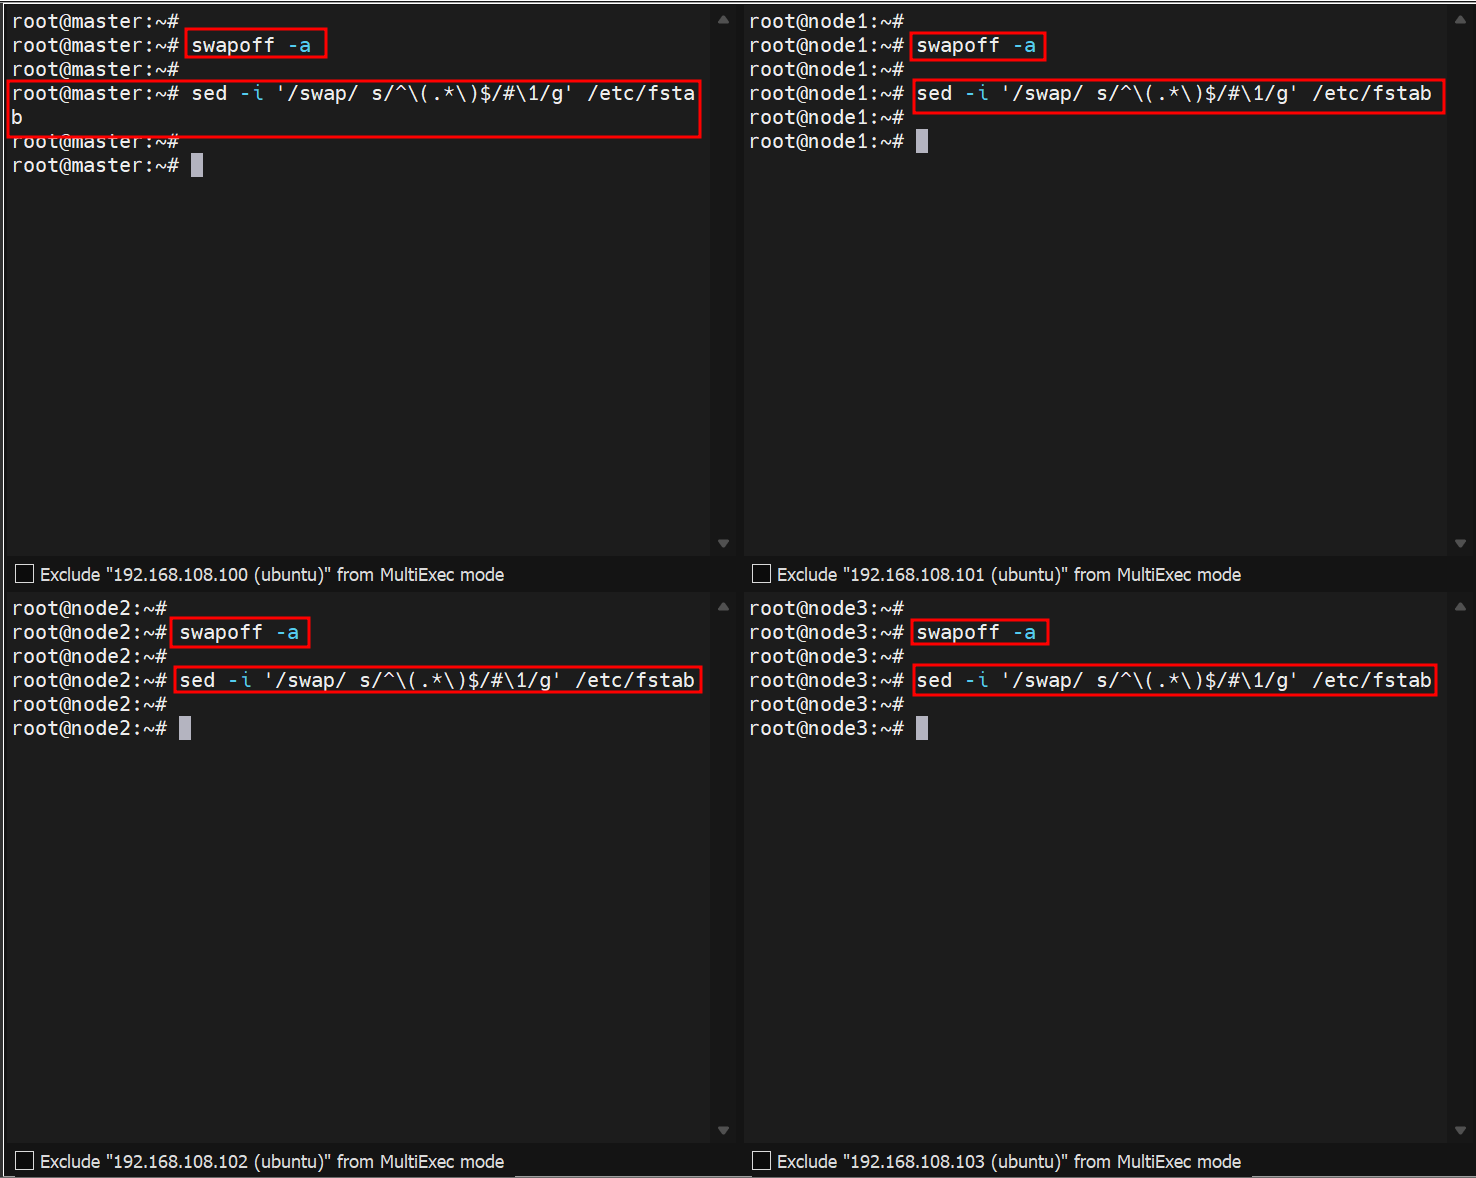Click the node2 pane scroll-up arrow

click(x=723, y=607)
